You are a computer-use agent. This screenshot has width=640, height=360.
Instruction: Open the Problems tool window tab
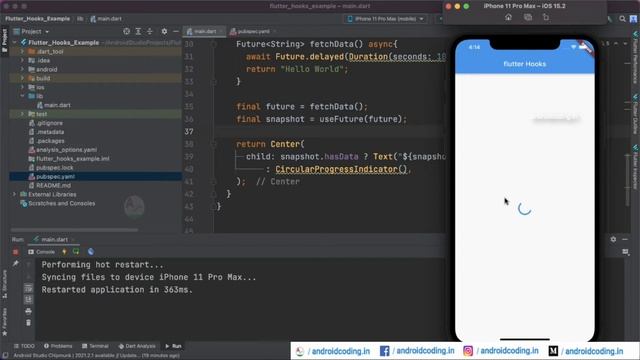tap(58, 346)
